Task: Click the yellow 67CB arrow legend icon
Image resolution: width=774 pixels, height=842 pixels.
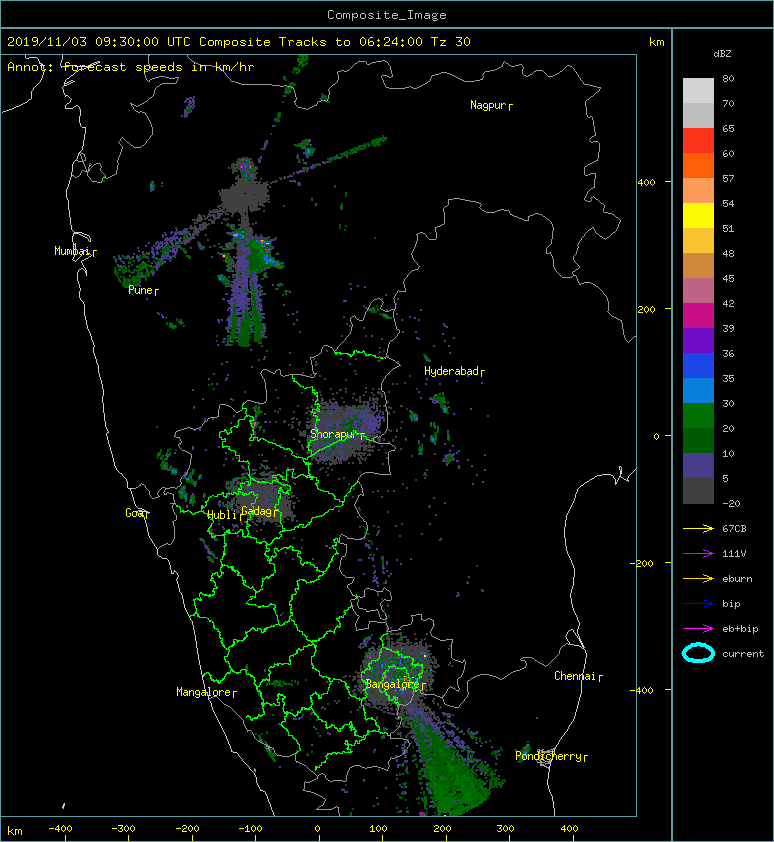Action: (x=698, y=529)
